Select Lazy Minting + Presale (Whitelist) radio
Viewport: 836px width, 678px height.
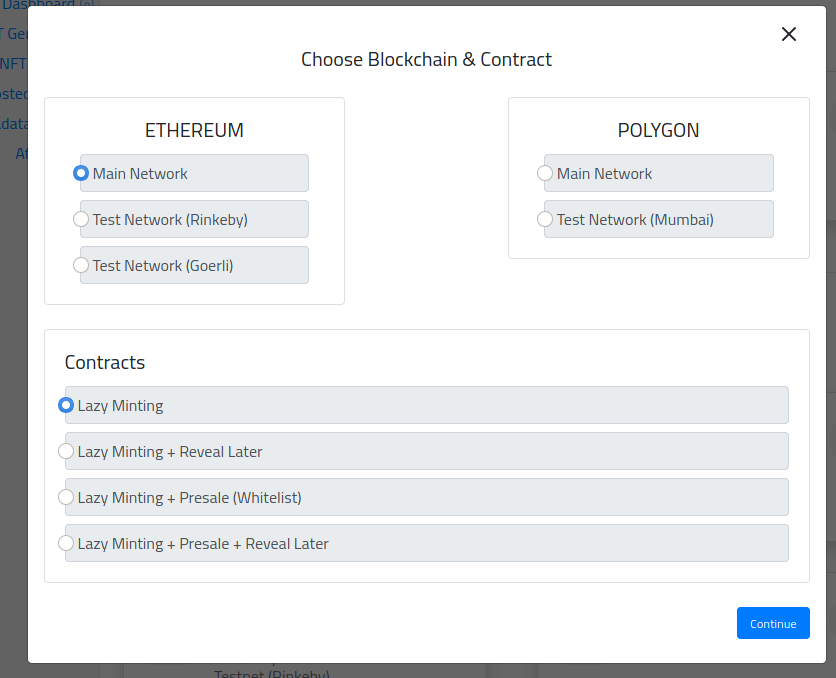[x=66, y=497]
